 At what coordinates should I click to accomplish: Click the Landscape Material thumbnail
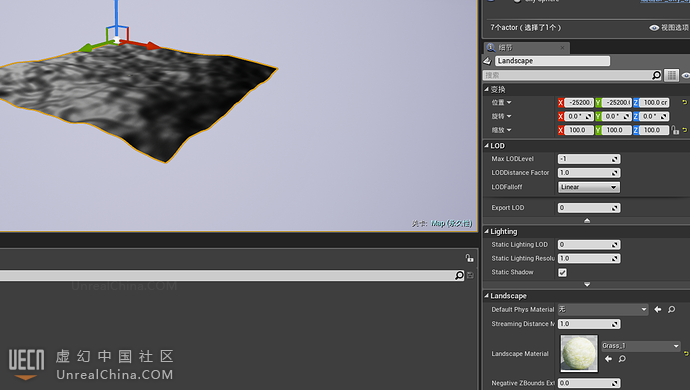pyautogui.click(x=579, y=353)
